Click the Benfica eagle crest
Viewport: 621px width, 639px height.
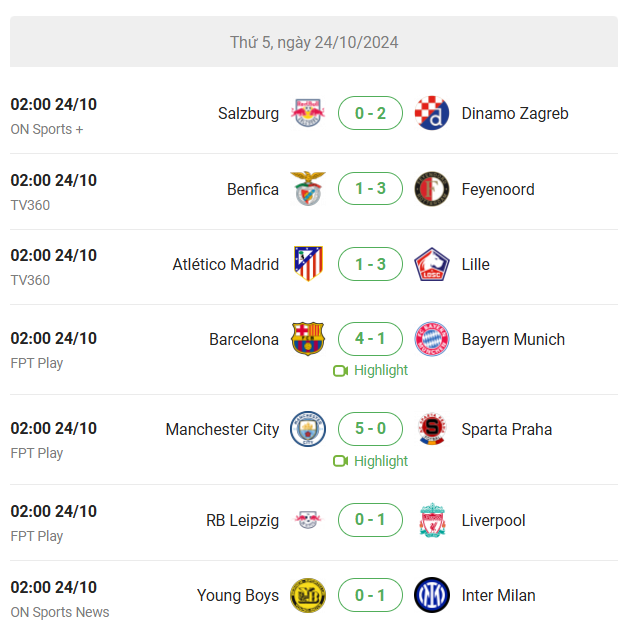coord(308,189)
